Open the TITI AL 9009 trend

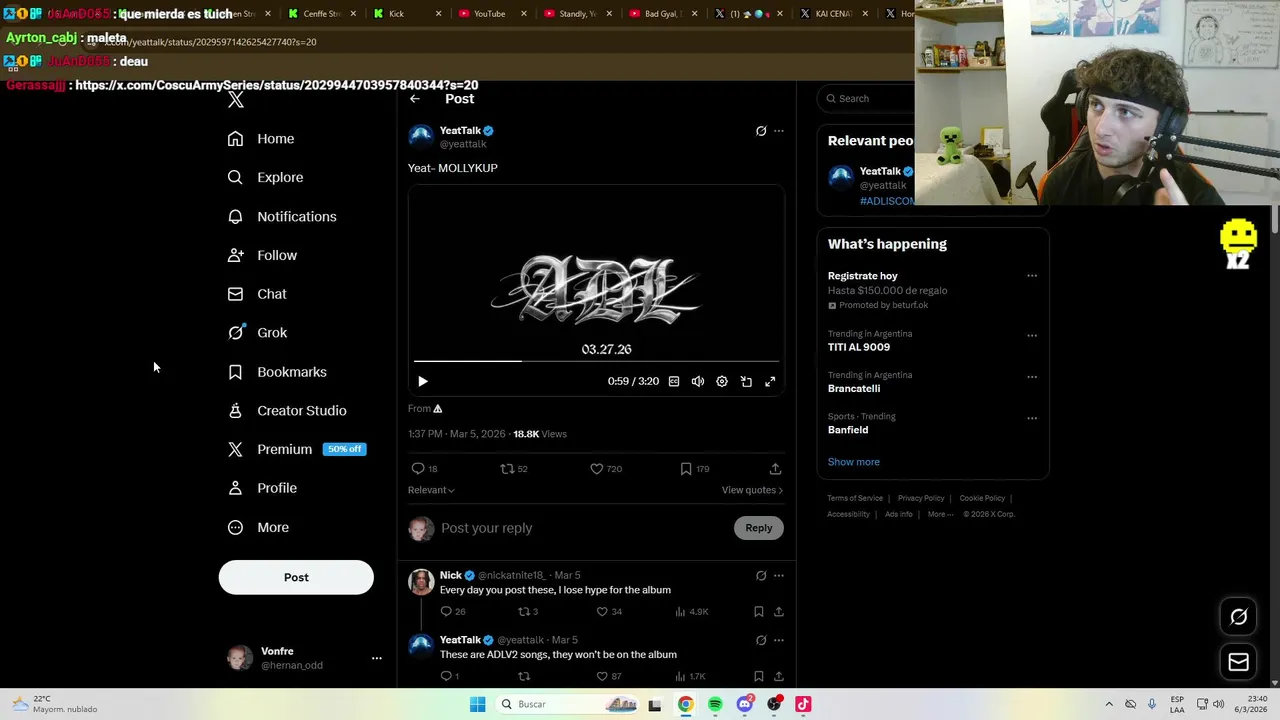(859, 347)
